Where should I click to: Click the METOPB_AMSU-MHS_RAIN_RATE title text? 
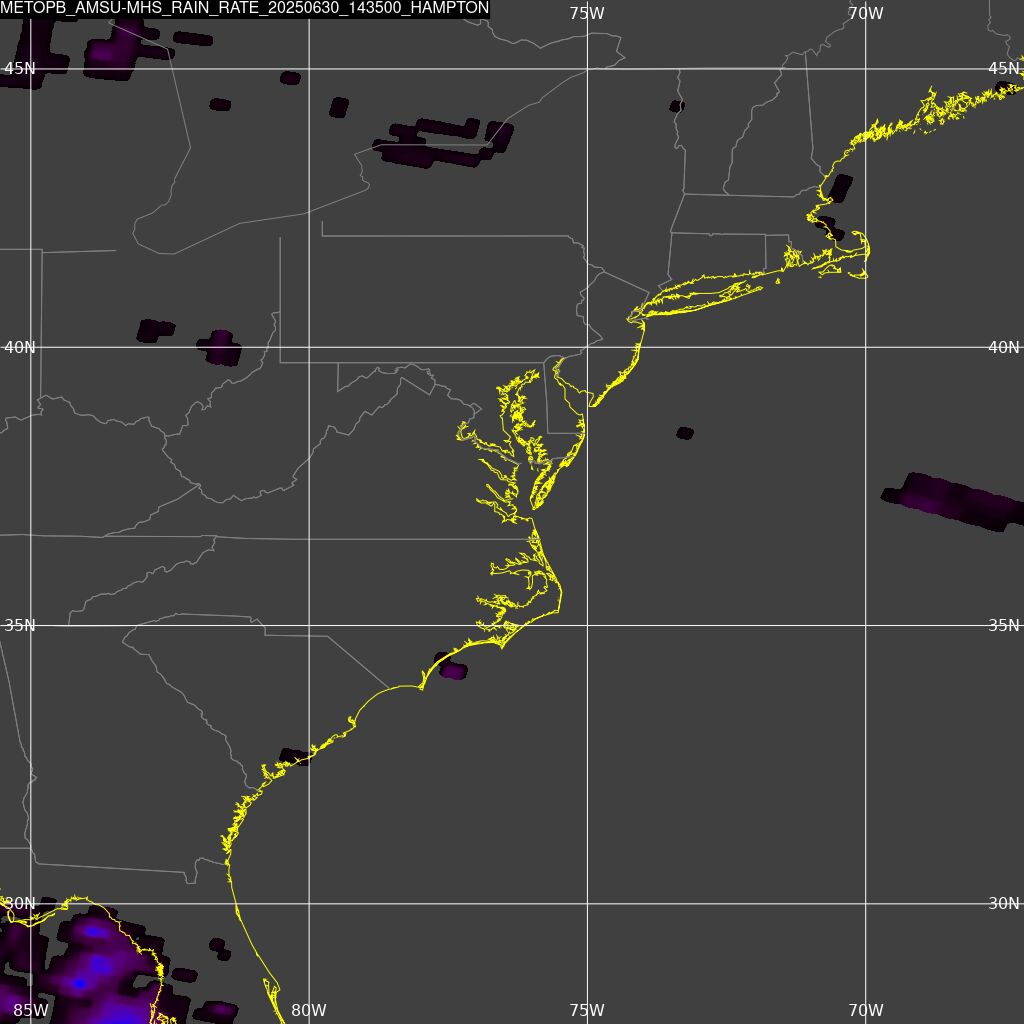pos(244,8)
